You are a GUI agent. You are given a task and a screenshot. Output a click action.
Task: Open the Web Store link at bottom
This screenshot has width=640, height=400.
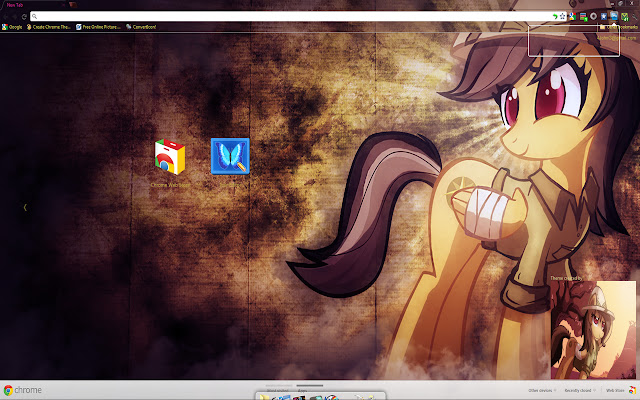point(621,391)
